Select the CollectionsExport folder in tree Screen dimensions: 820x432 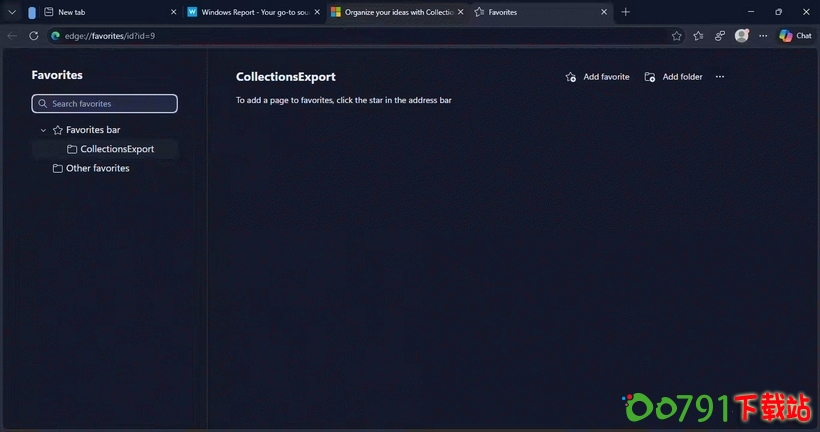117,149
